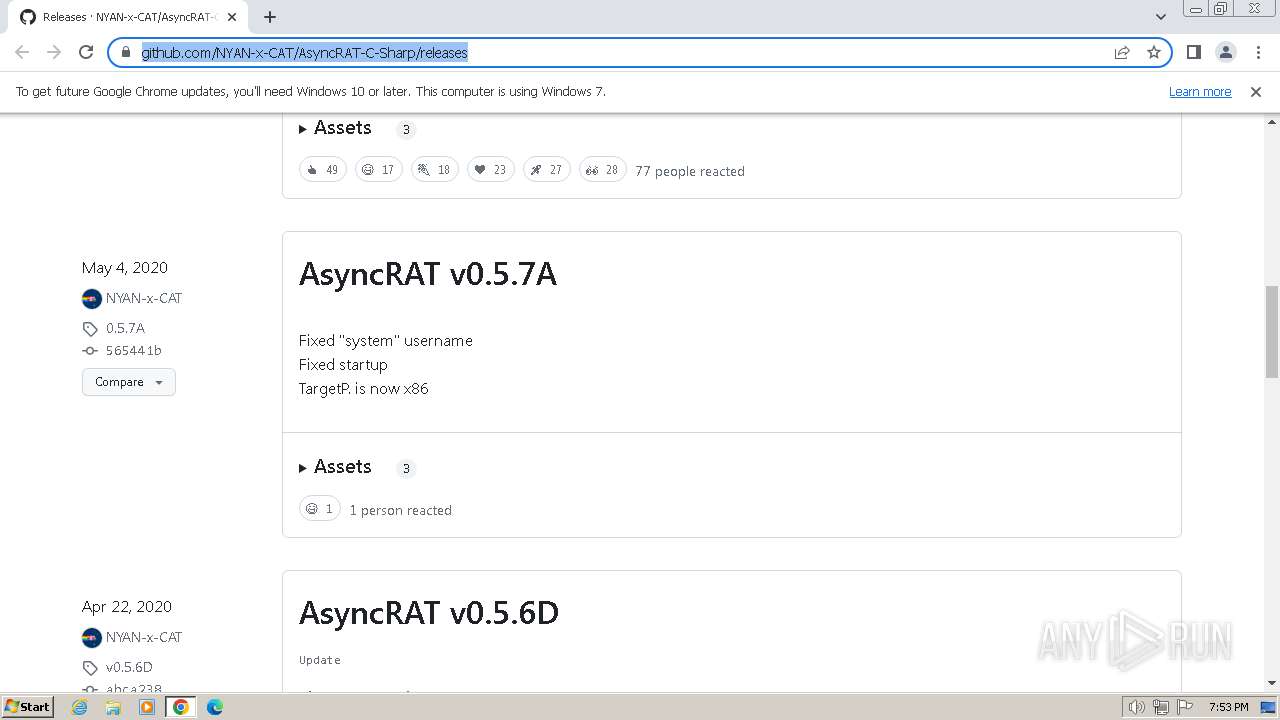Click the Action Center flag icon

(x=1185, y=707)
